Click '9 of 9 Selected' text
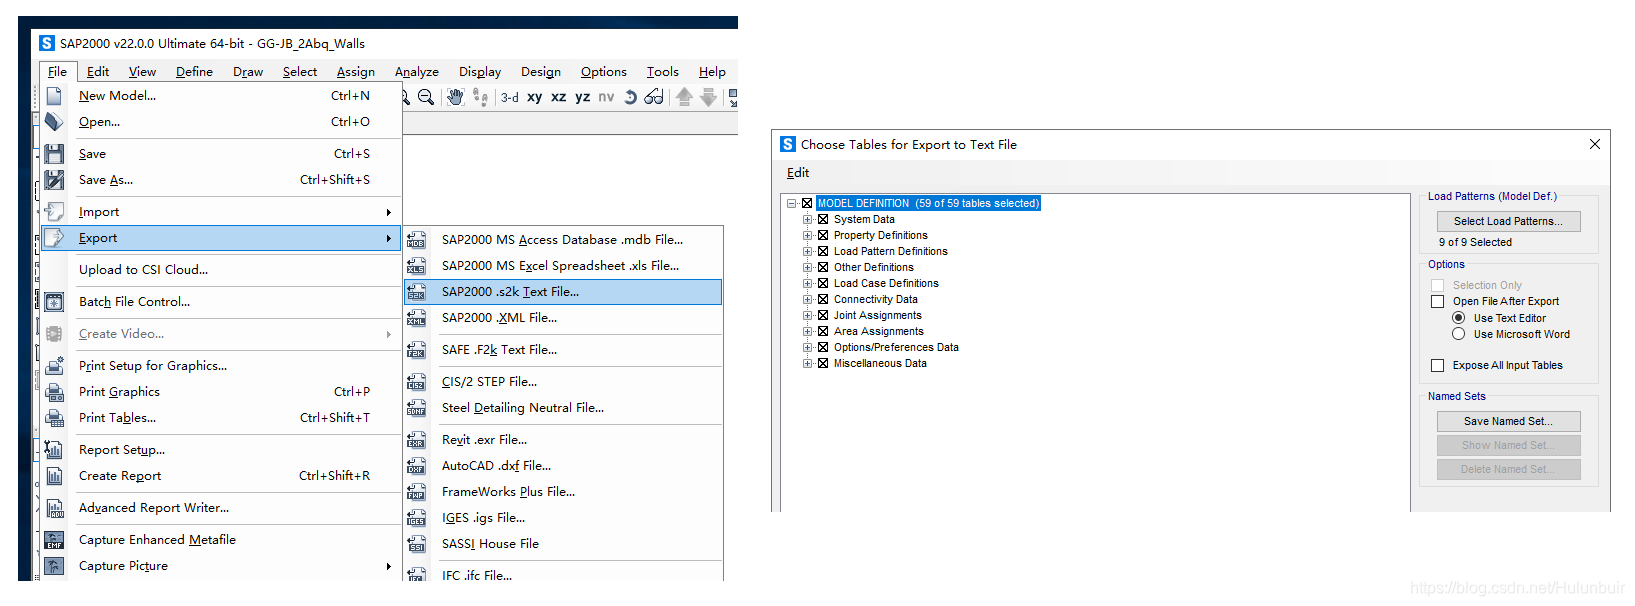 point(1475,242)
